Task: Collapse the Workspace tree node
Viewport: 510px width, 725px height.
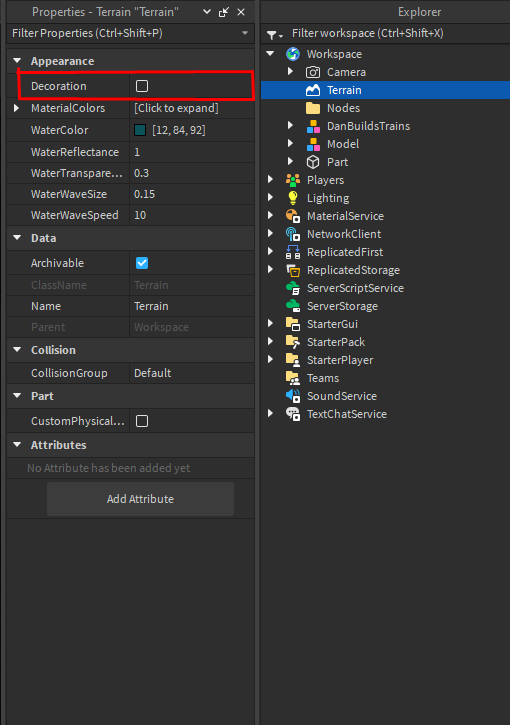Action: 270,54
